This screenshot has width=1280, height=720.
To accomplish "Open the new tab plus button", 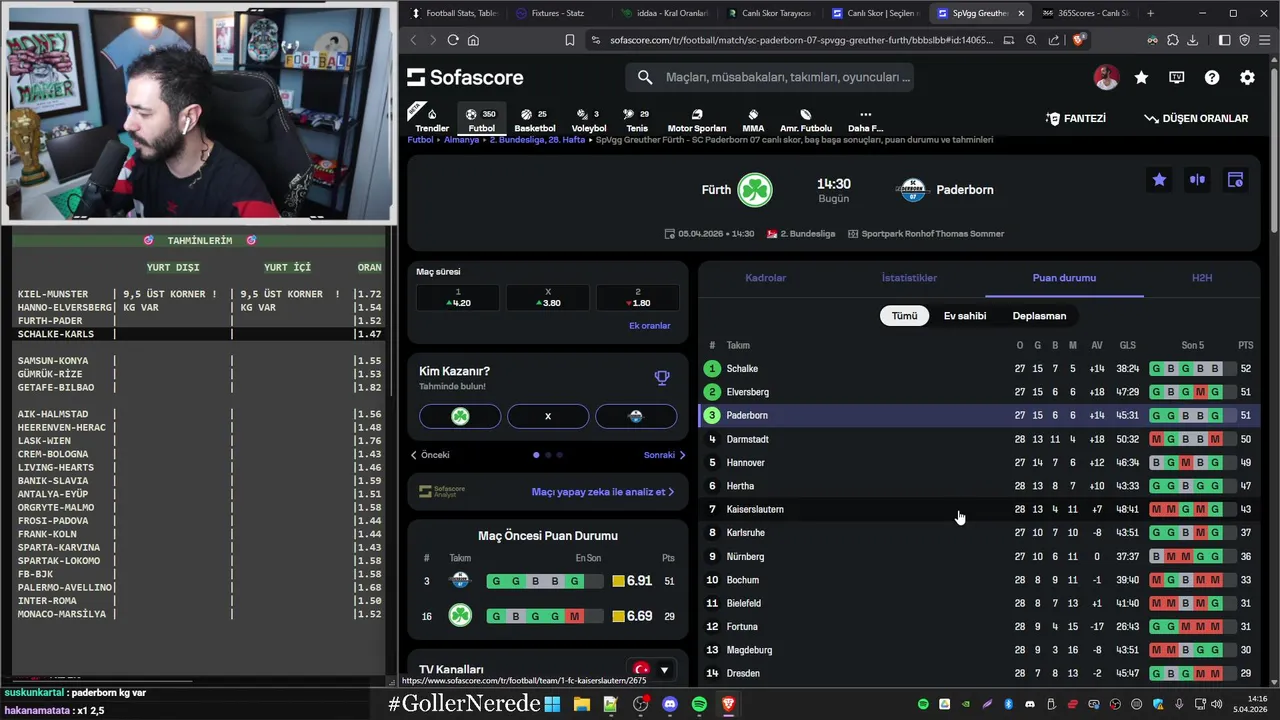I will [x=1150, y=13].
